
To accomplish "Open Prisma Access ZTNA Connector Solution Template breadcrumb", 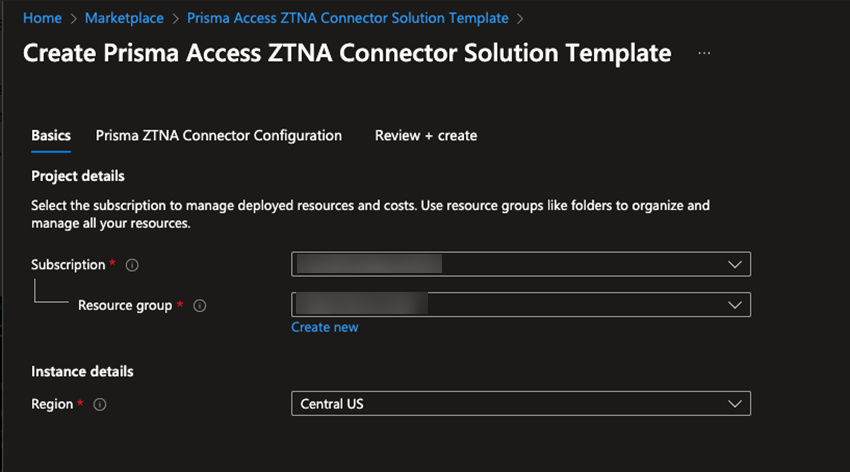I will (x=347, y=18).
